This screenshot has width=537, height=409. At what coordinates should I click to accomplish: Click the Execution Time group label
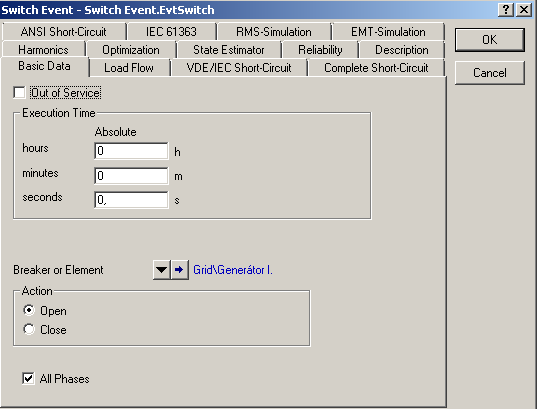tap(59, 113)
